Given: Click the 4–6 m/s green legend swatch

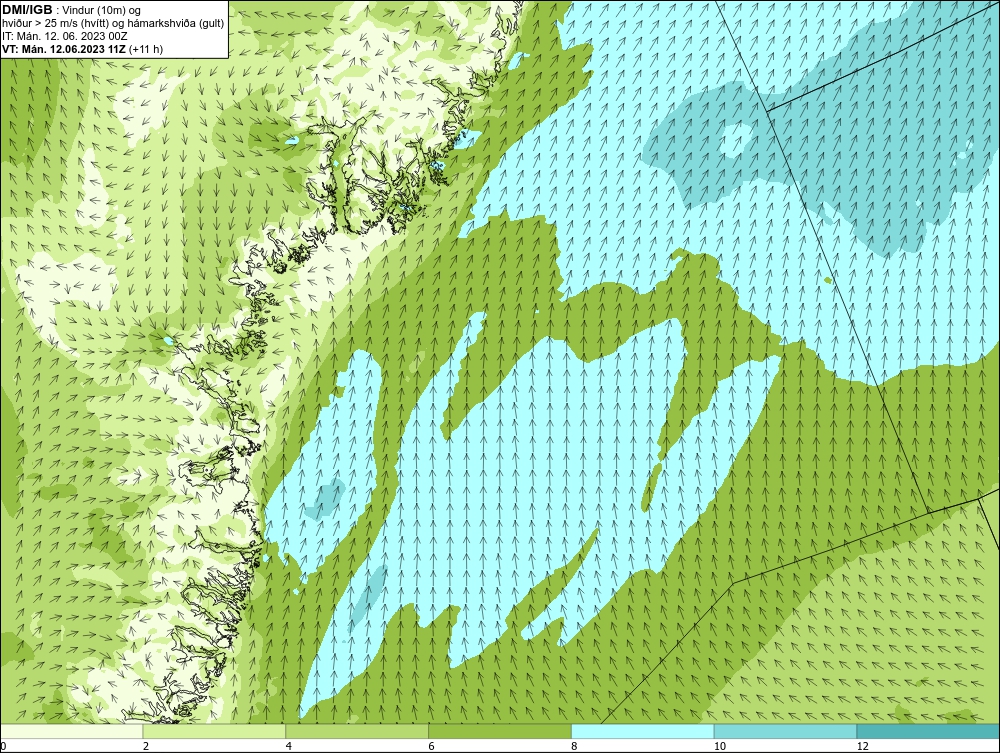Looking at the screenshot, I should pos(357,731).
